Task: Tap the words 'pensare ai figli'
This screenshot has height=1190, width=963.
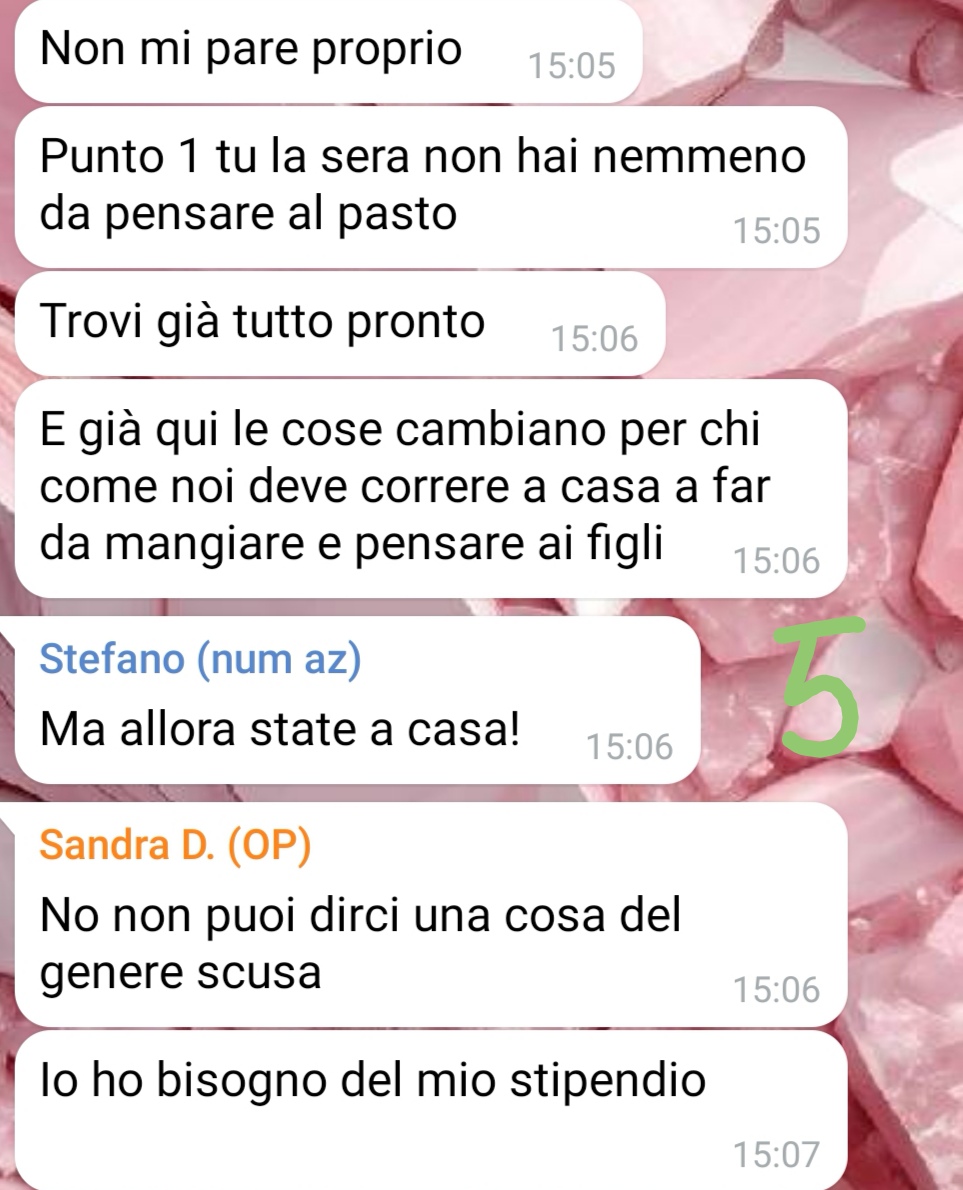Action: (509, 543)
